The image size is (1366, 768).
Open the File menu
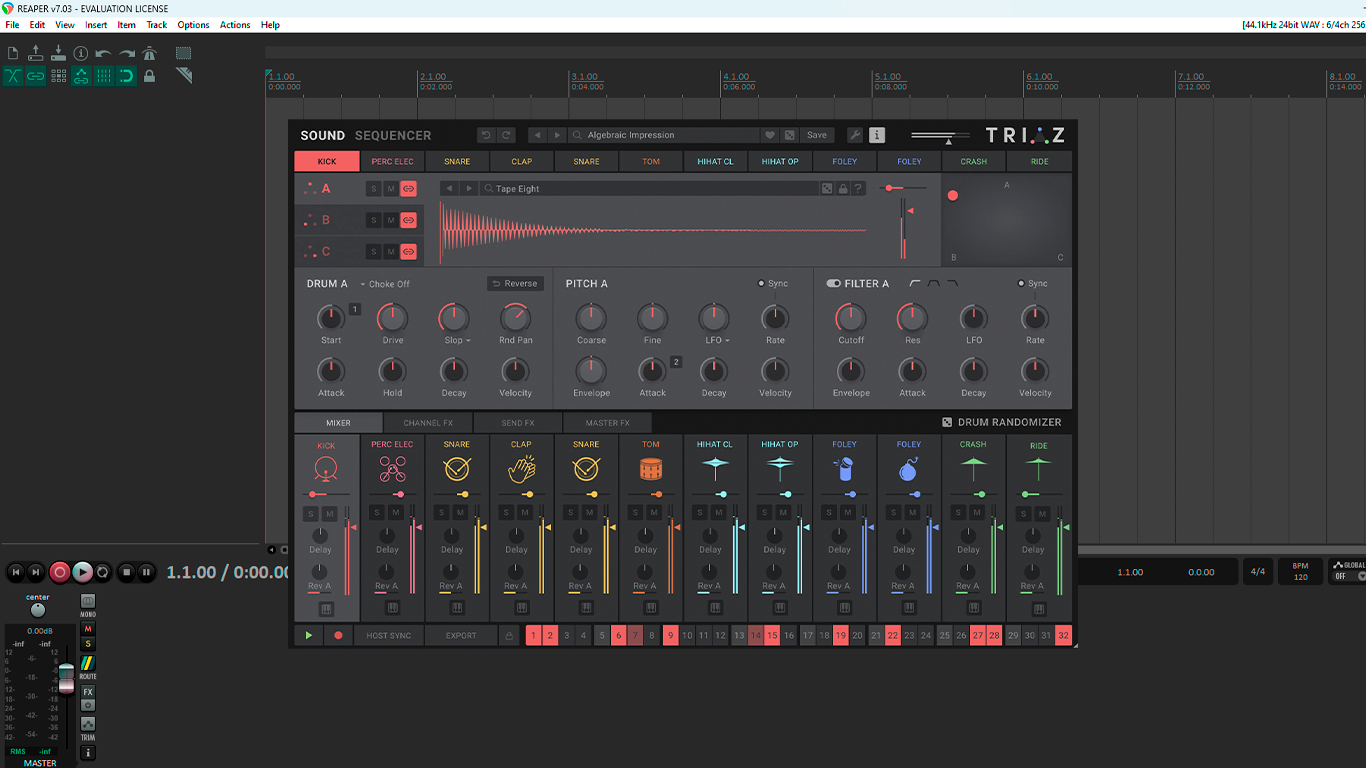(x=12, y=25)
